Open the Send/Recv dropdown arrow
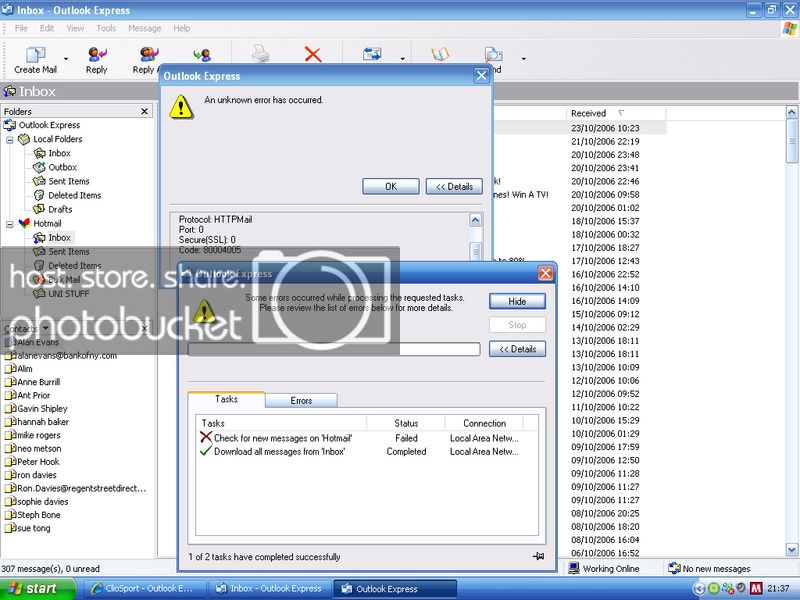The height and width of the screenshot is (600, 800). [403, 59]
